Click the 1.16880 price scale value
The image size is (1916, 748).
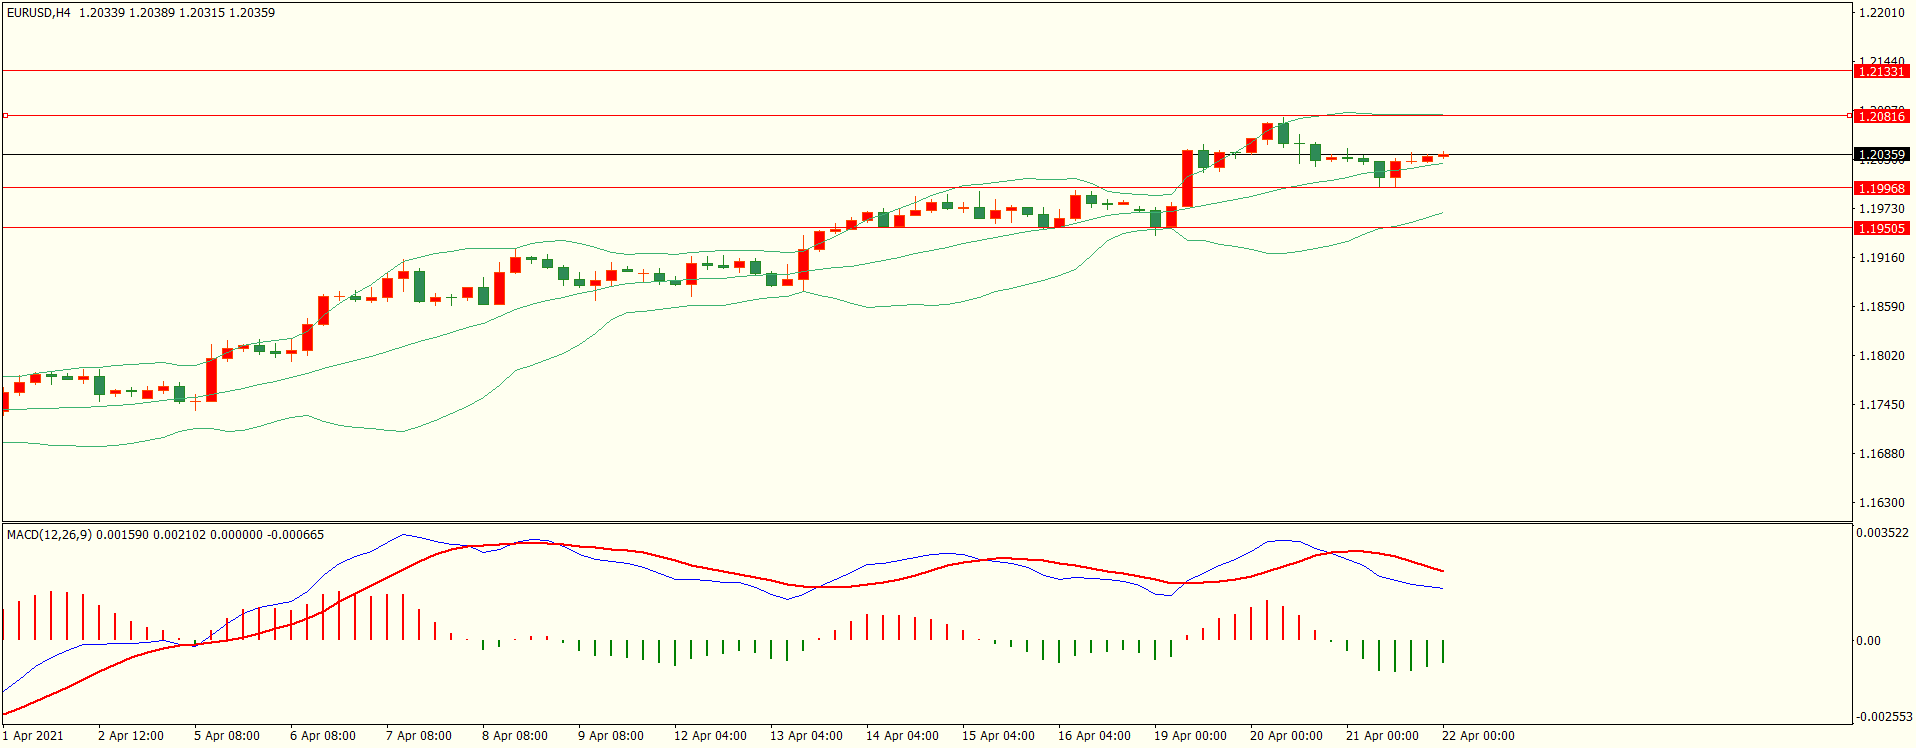(x=1881, y=454)
